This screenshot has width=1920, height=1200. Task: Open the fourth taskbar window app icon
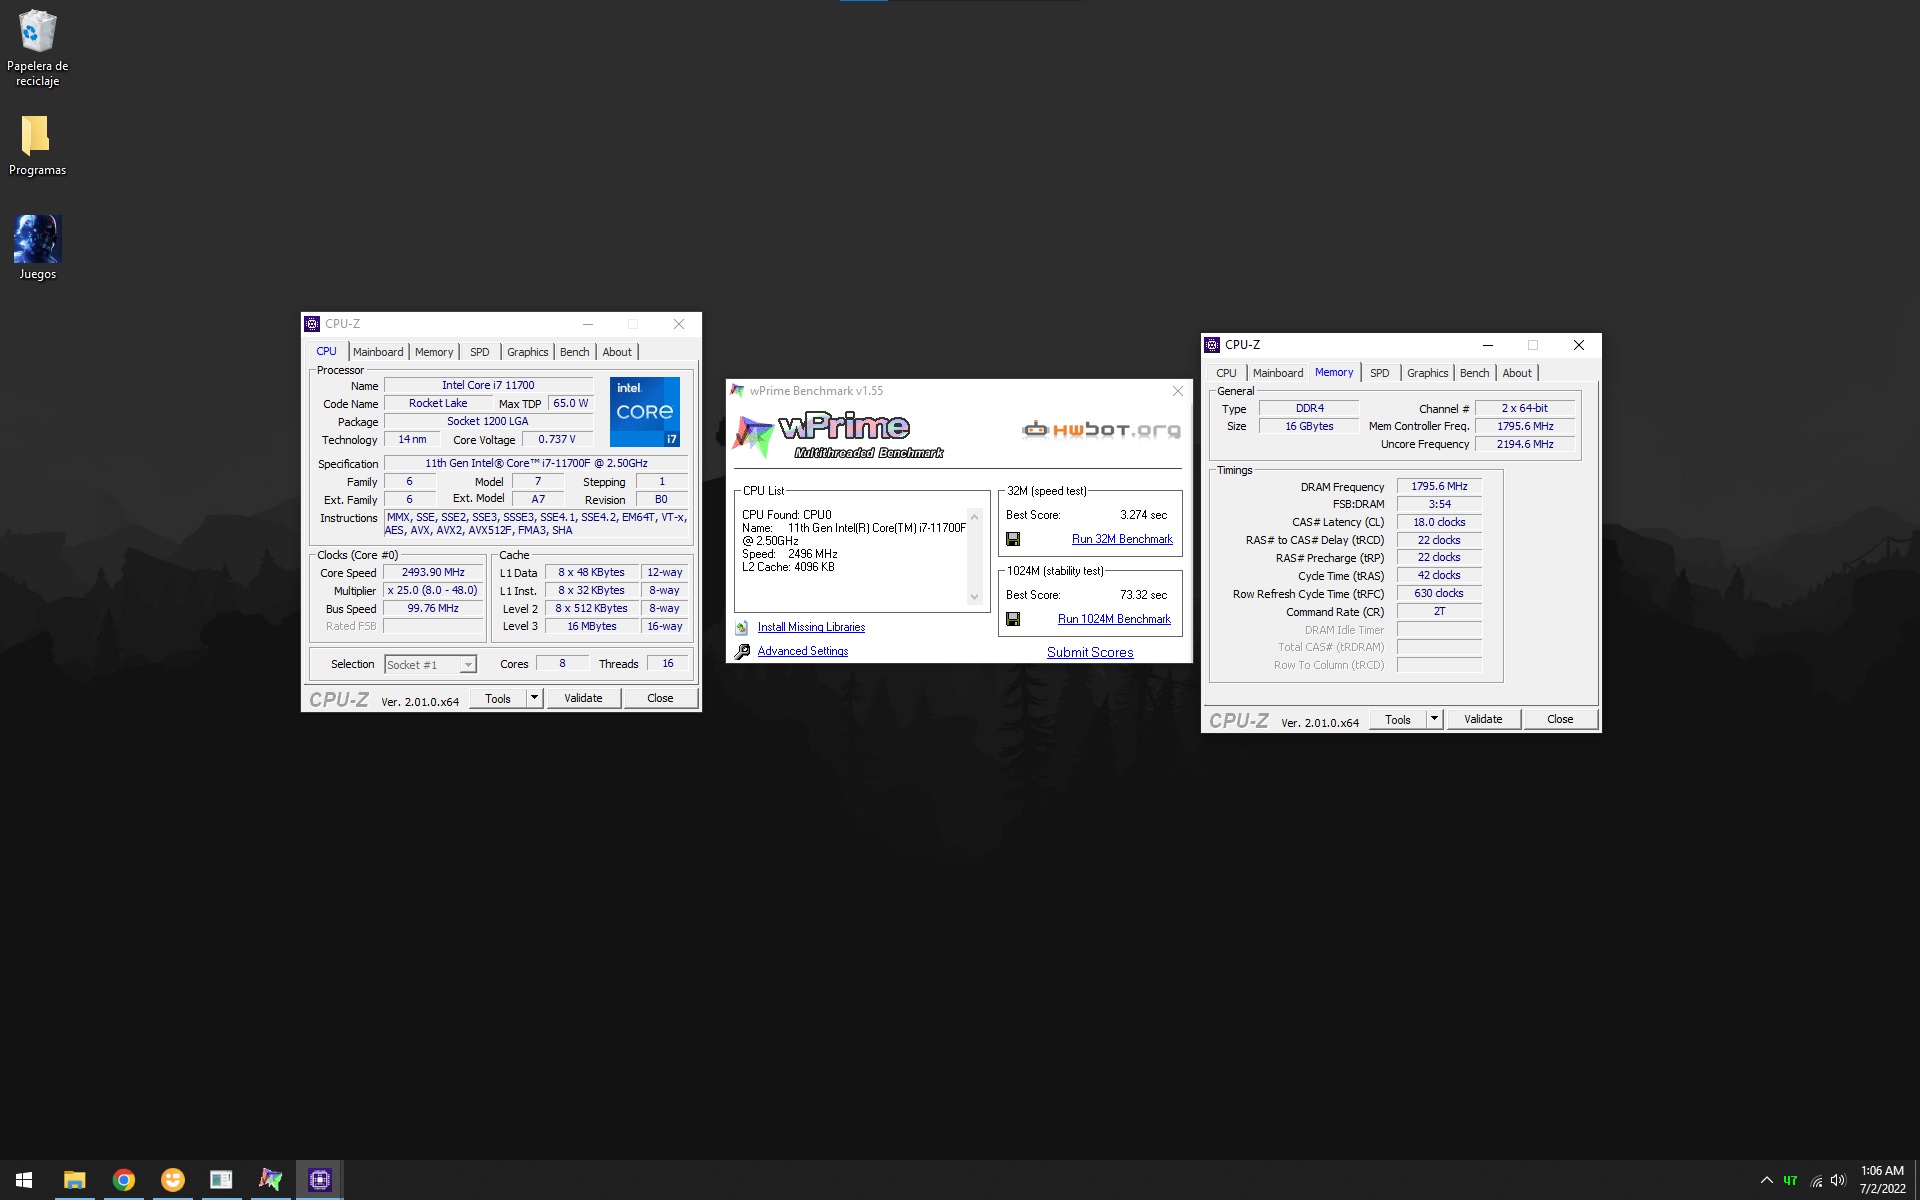(221, 1180)
